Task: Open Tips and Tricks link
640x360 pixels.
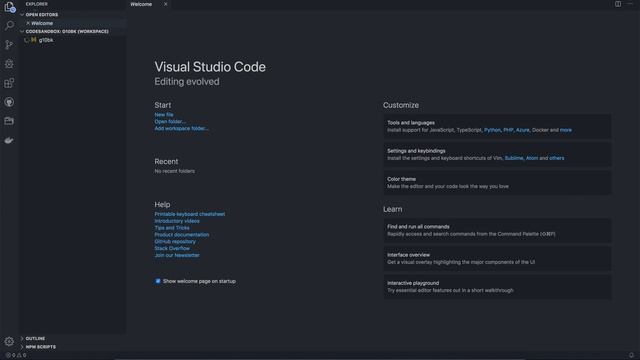Action: [172, 228]
